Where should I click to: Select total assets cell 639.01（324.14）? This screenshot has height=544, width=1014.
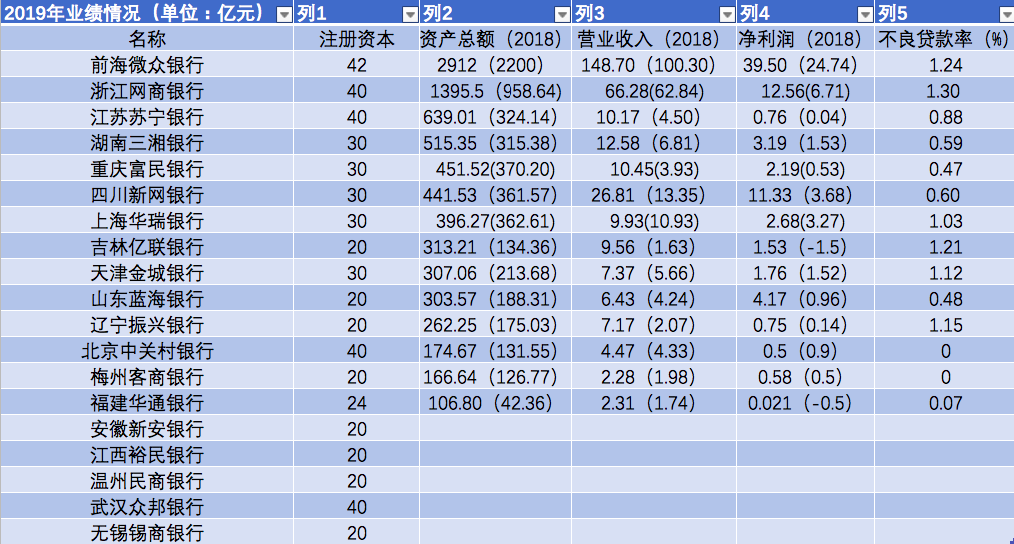495,116
